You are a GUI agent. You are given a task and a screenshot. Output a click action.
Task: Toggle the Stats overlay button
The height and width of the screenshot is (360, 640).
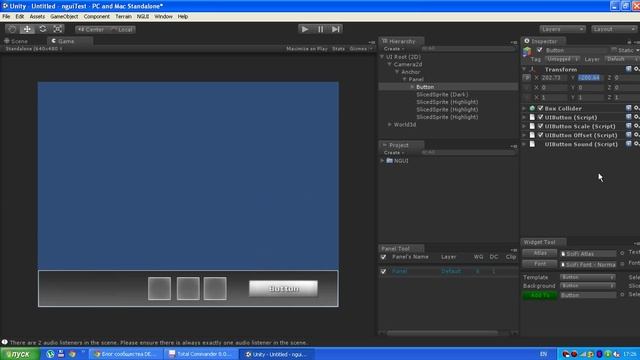point(338,49)
